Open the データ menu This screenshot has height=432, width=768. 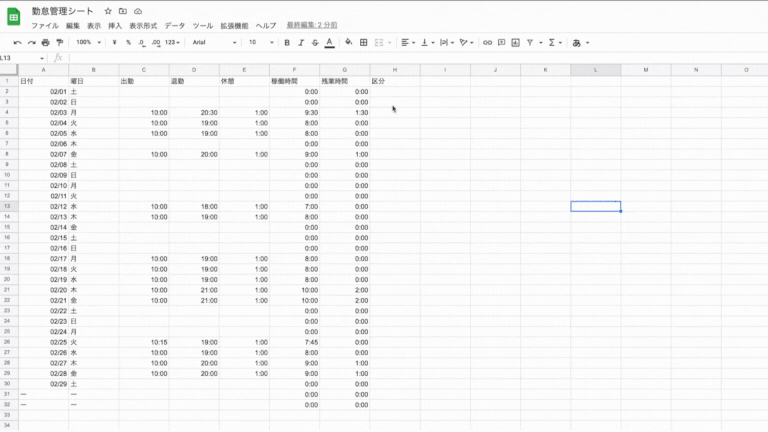coord(175,24)
